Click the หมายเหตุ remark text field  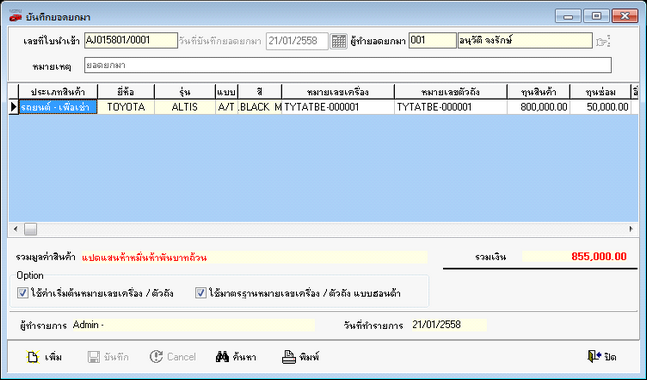348,65
